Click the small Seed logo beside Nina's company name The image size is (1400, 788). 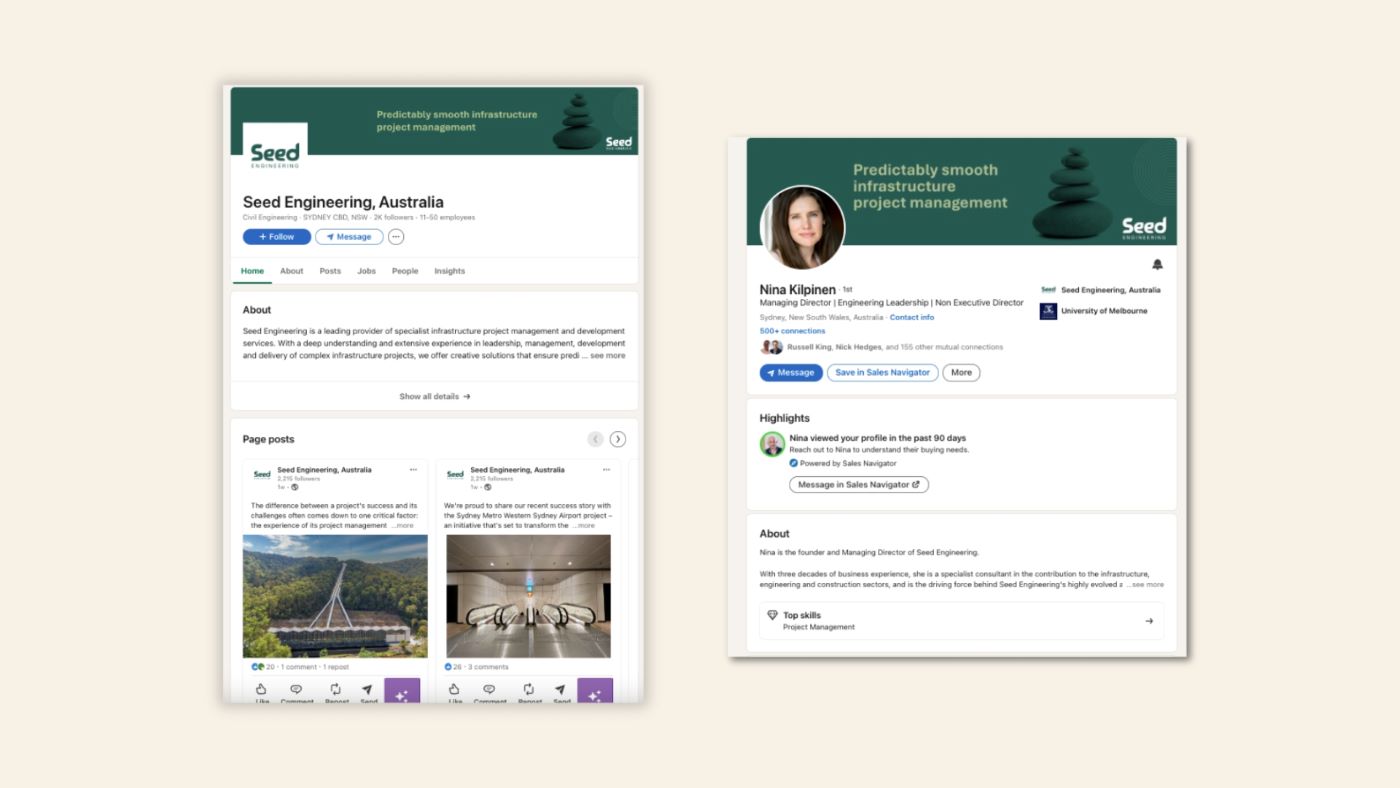point(1048,290)
